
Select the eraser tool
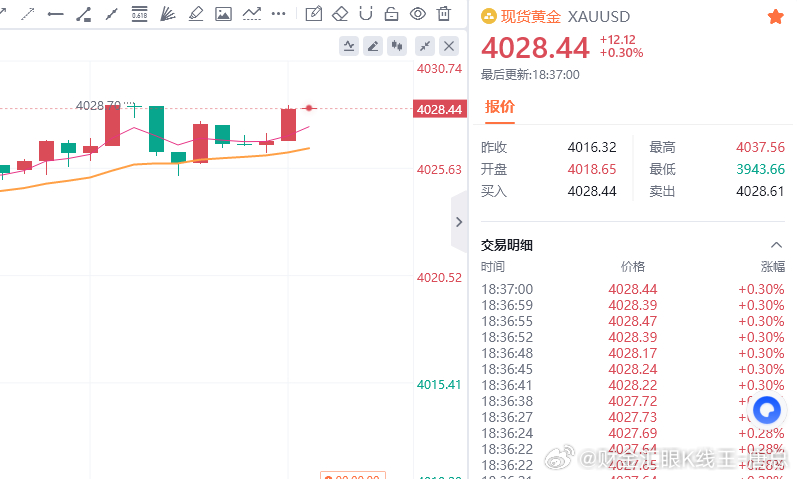(340, 14)
